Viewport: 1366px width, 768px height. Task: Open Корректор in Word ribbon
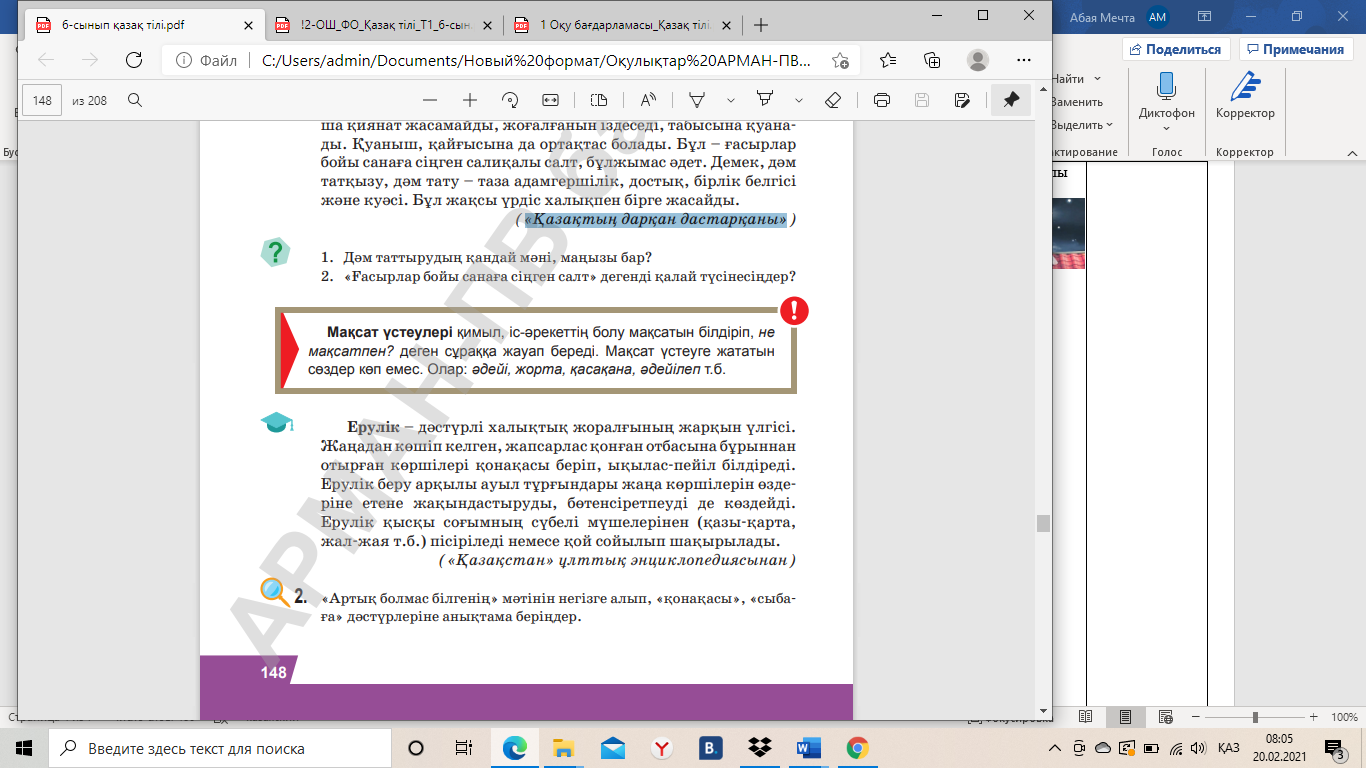click(x=1245, y=97)
